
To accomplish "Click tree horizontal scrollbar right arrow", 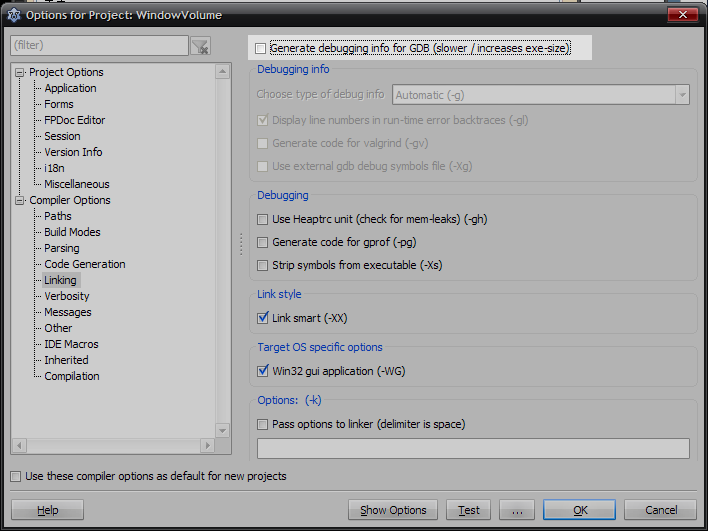I will pyautogui.click(x=208, y=446).
